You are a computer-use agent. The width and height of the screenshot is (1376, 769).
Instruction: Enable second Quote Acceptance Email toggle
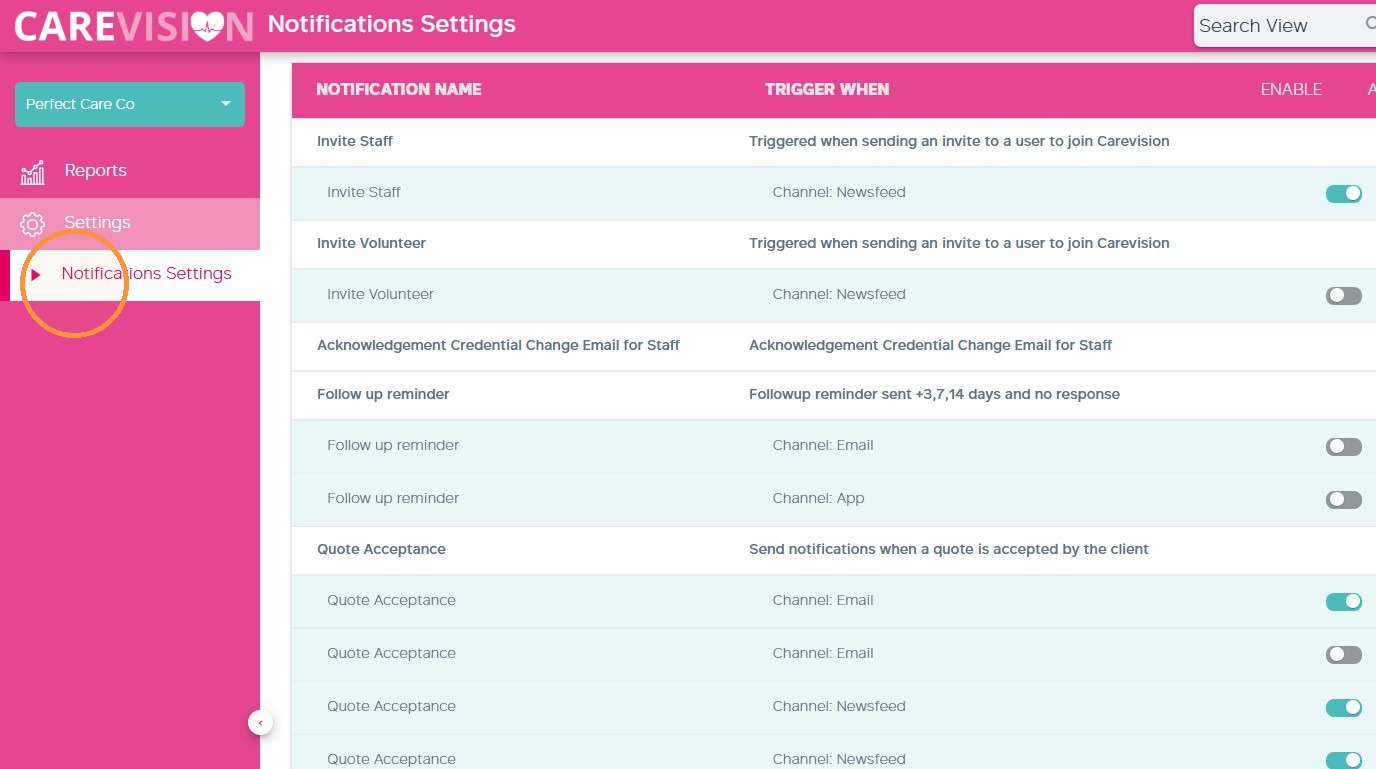click(x=1343, y=654)
